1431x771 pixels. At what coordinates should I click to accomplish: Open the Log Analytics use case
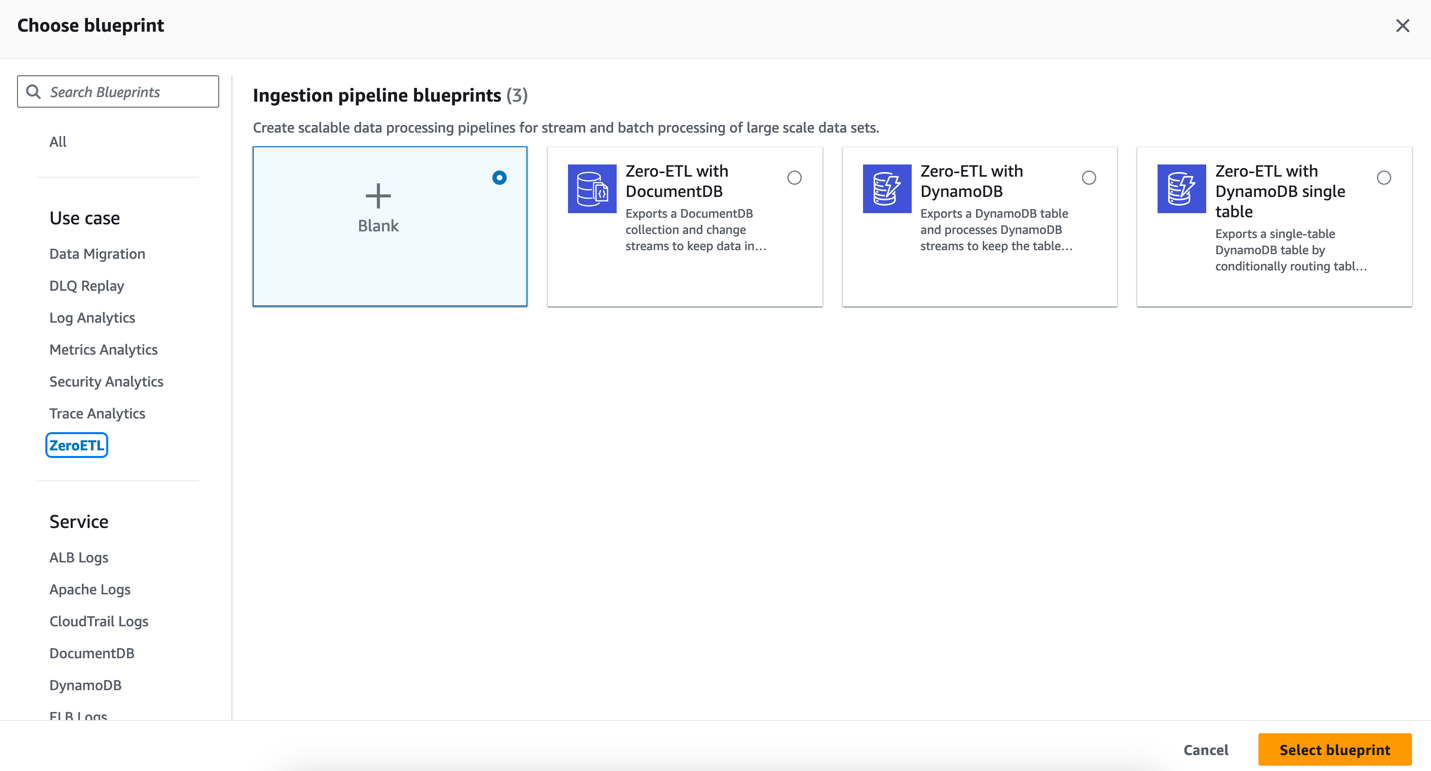(x=92, y=318)
